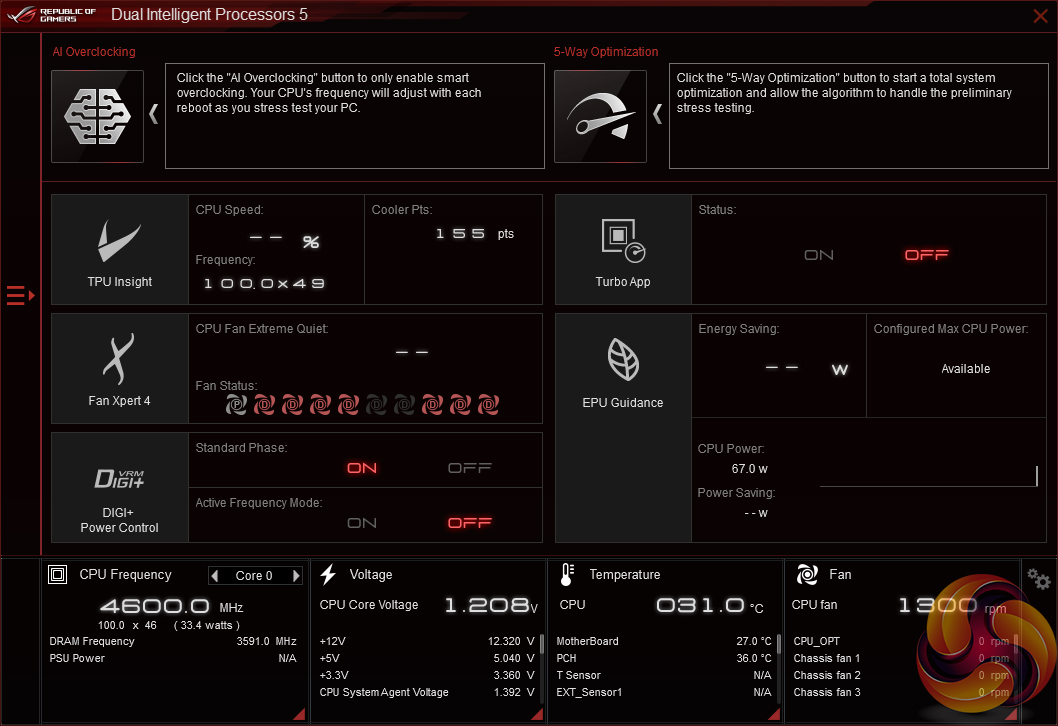
Task: Click the Voltage panel scrollbar
Action: (541, 645)
